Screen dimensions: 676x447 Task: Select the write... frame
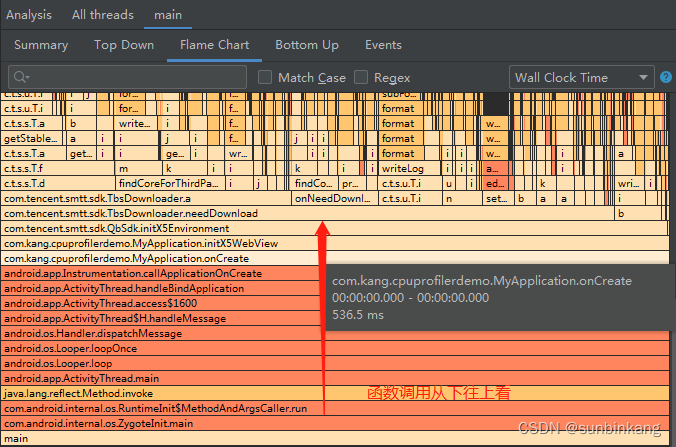pos(136,123)
